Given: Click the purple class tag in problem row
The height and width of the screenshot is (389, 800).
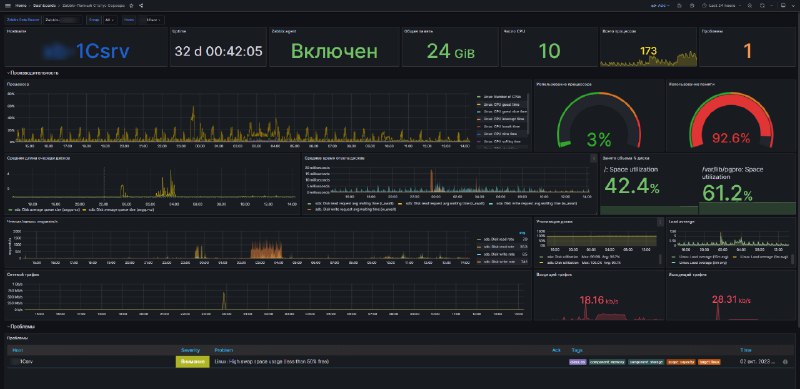Looking at the screenshot, I should click(578, 362).
